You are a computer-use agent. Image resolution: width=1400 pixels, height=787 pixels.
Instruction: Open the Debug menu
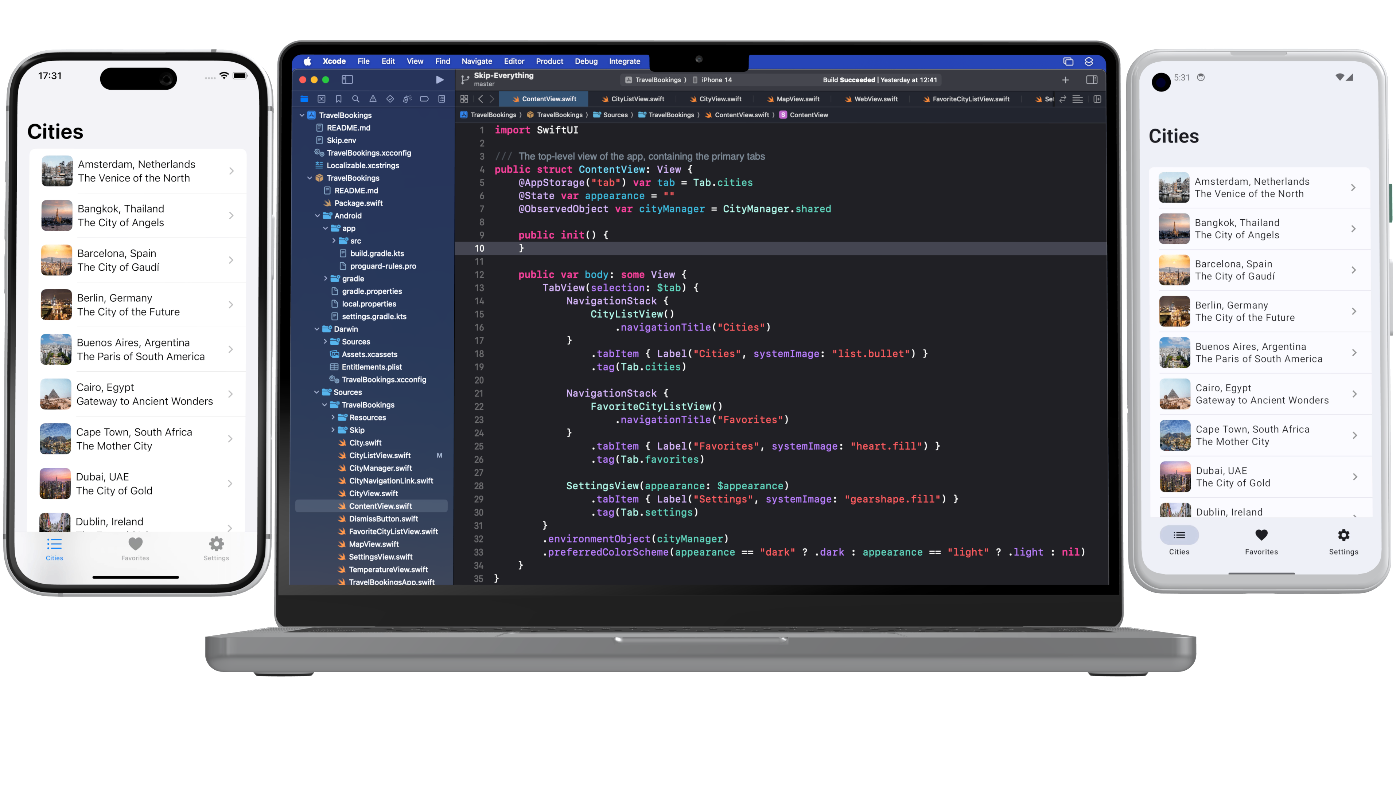(586, 61)
